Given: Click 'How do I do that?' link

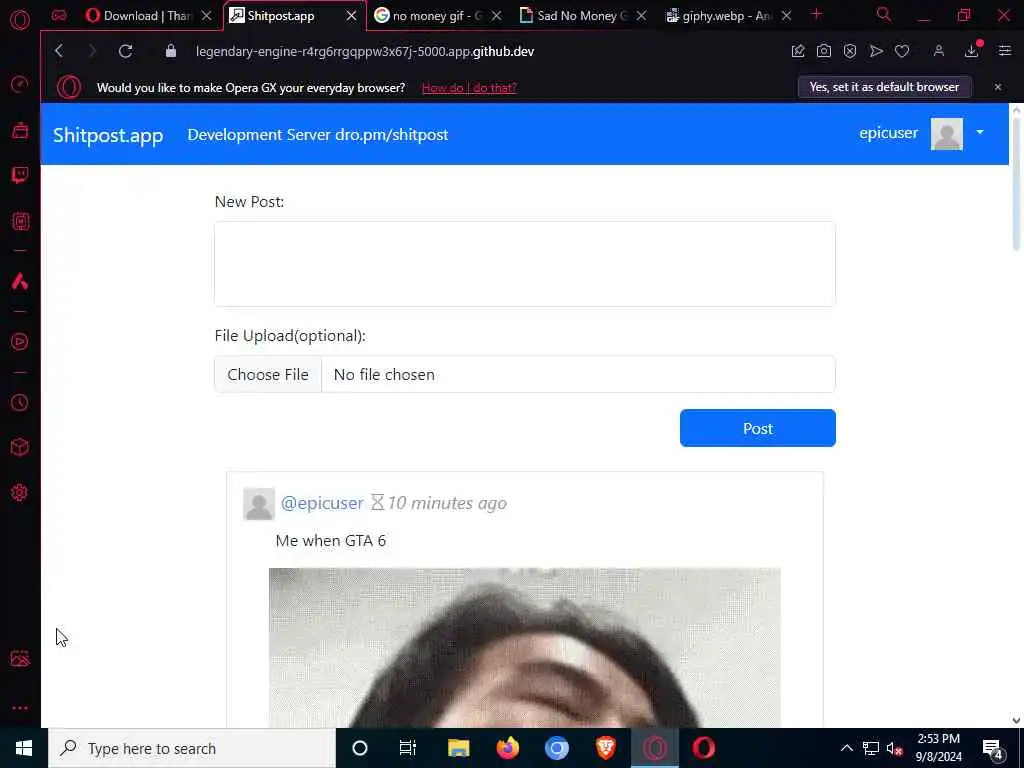Looking at the screenshot, I should coord(469,88).
